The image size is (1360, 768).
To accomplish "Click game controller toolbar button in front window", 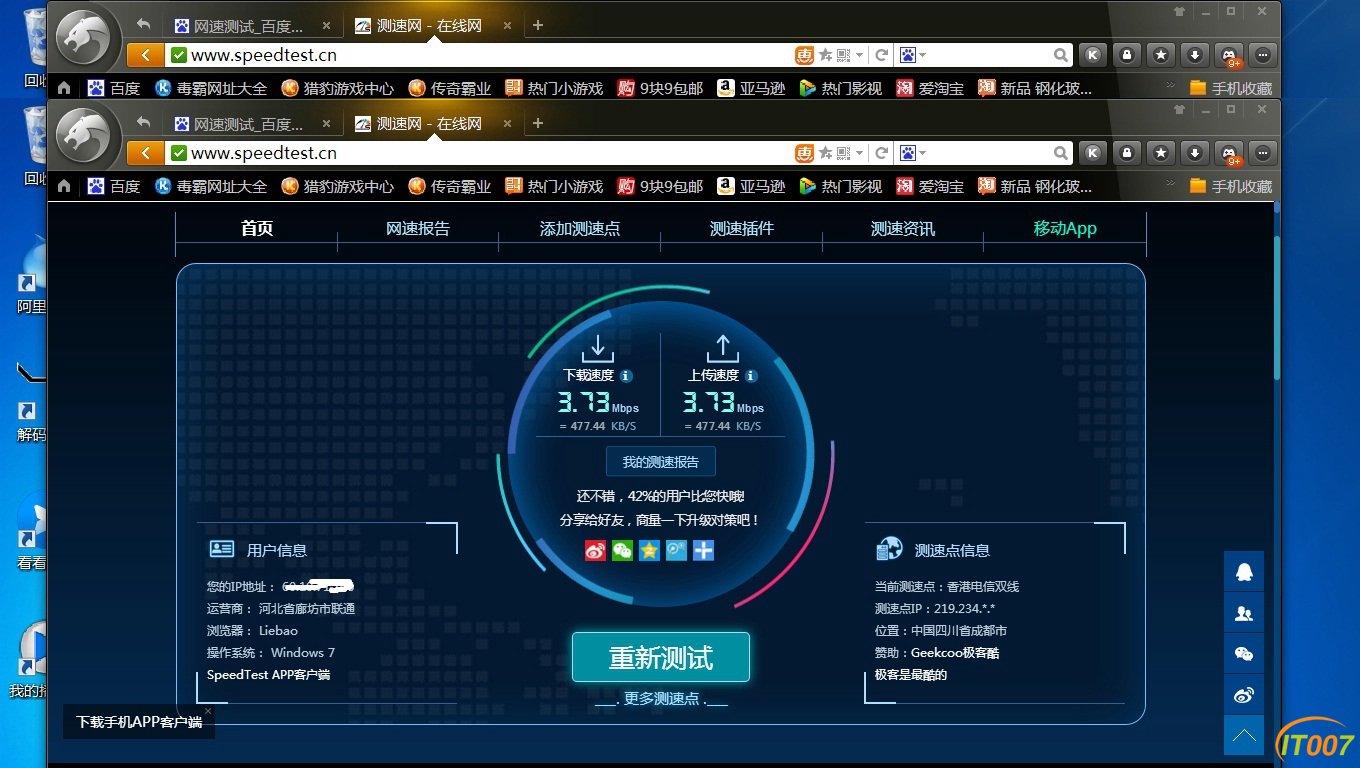I will coord(1229,153).
